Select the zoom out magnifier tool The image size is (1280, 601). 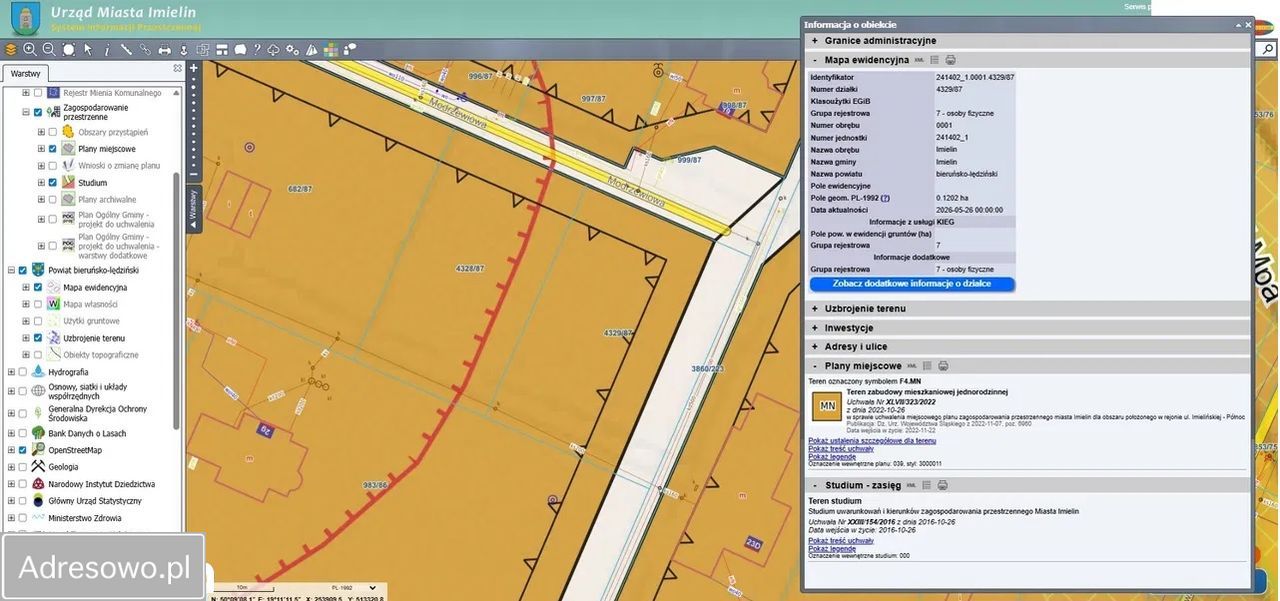point(48,49)
